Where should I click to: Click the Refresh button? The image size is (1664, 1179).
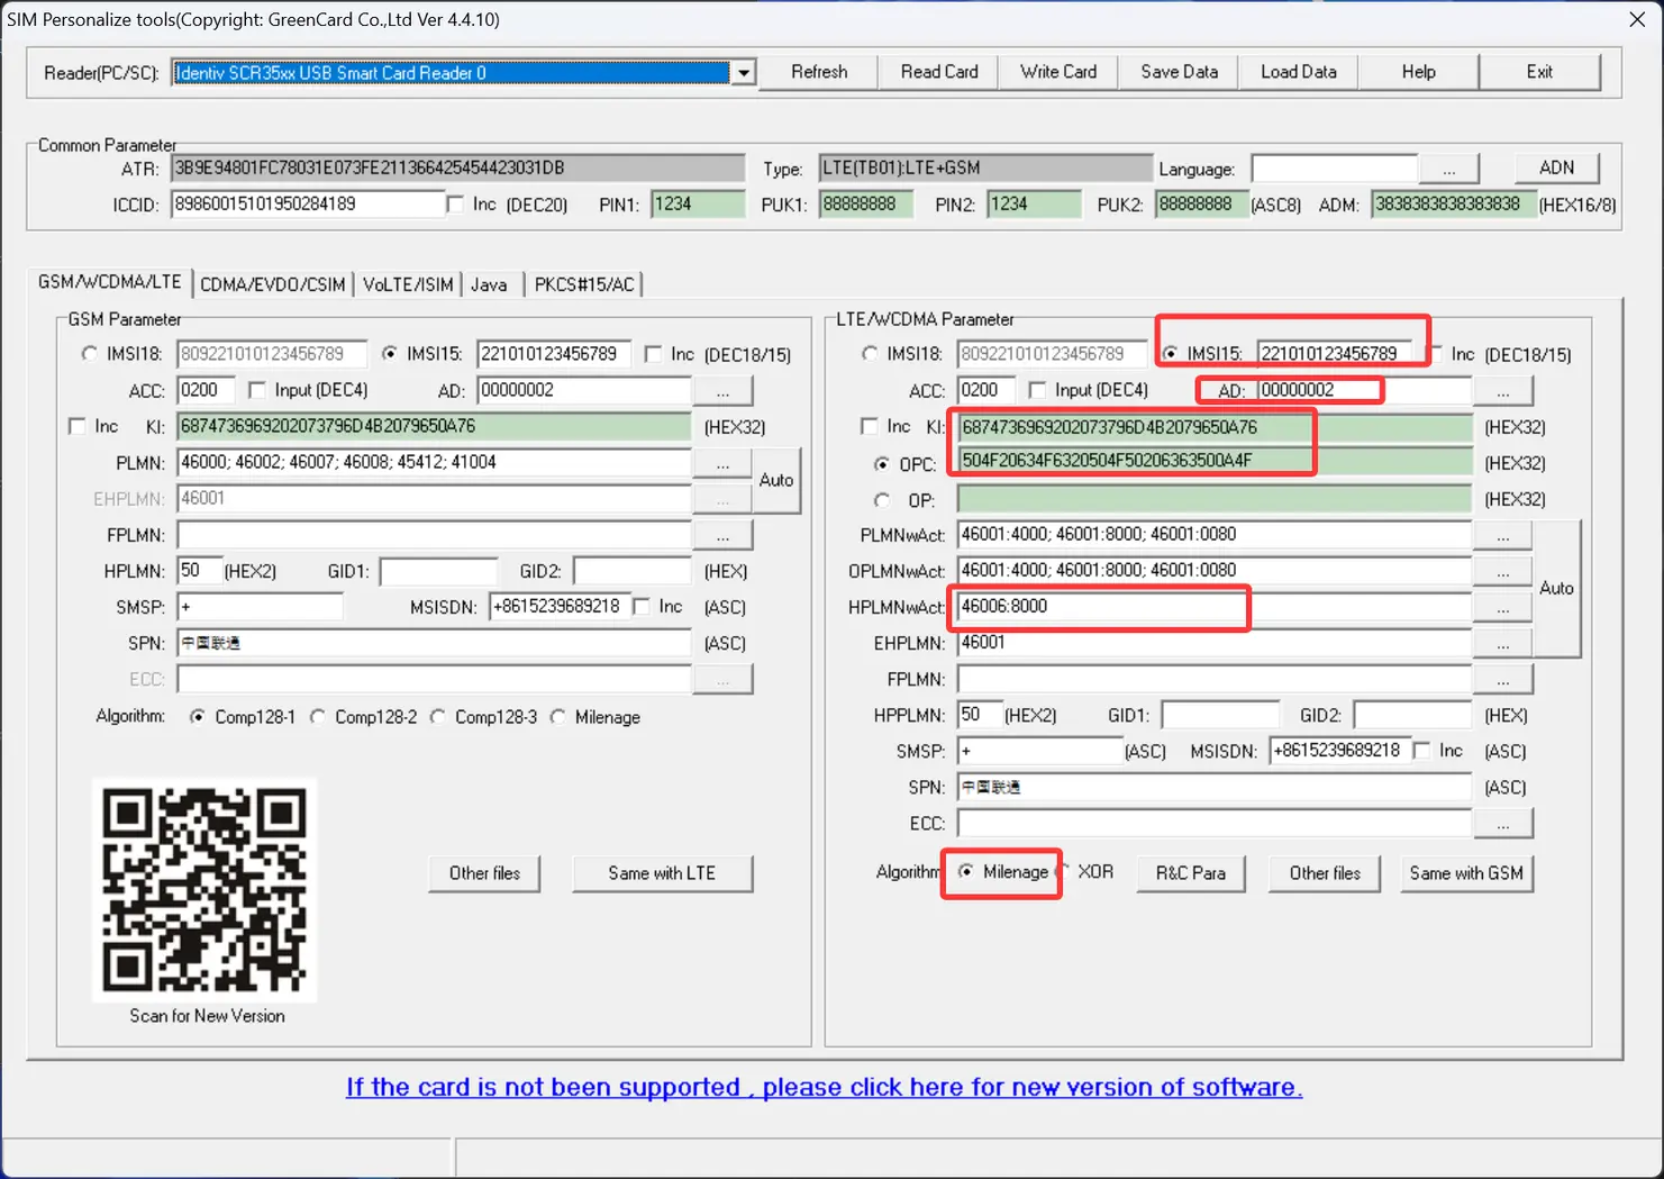click(818, 72)
